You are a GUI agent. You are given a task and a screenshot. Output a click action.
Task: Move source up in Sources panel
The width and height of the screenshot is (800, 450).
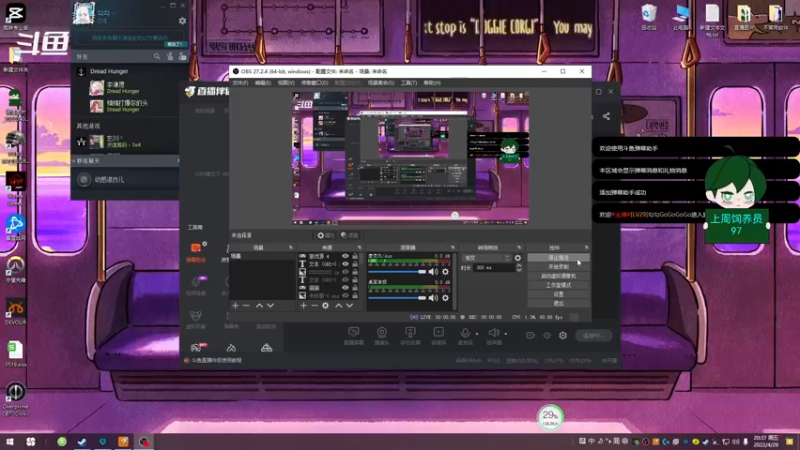[x=338, y=306]
